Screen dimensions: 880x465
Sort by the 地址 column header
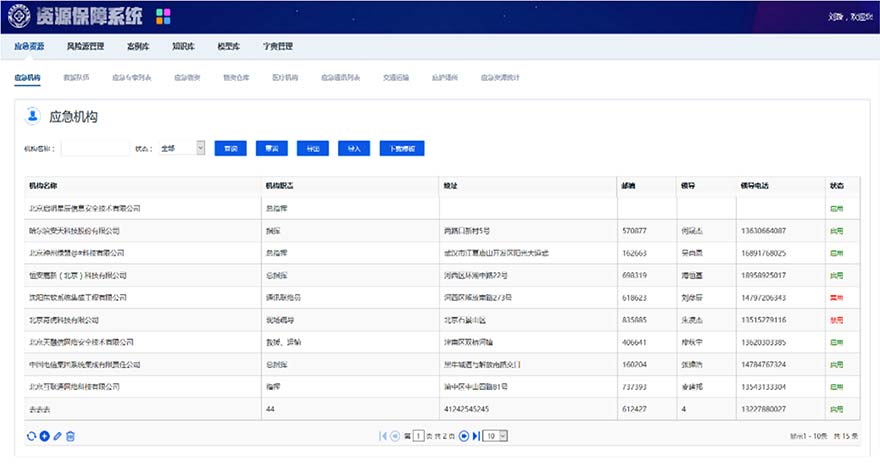[x=528, y=186]
